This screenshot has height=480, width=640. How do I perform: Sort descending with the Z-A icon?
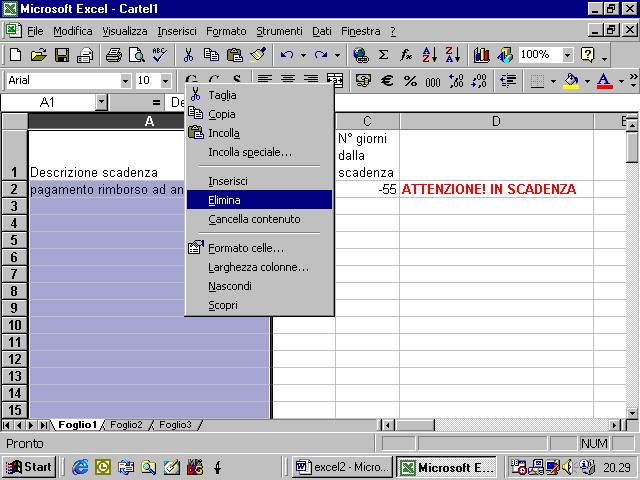click(x=453, y=55)
